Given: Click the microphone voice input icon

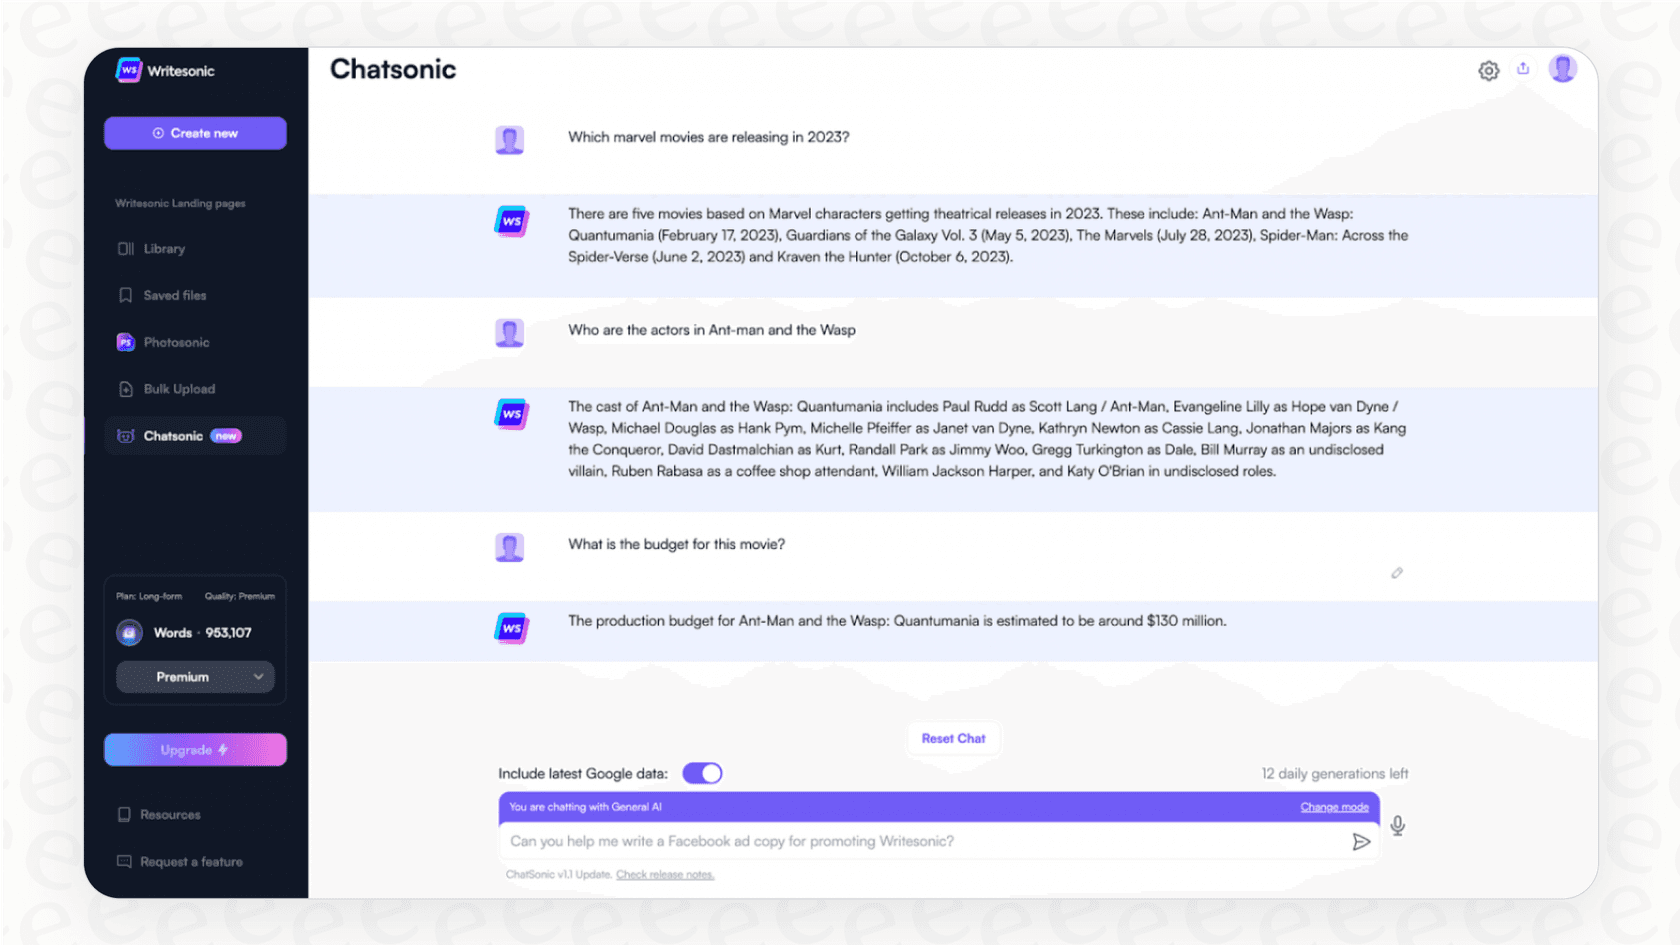Looking at the screenshot, I should 1397,826.
